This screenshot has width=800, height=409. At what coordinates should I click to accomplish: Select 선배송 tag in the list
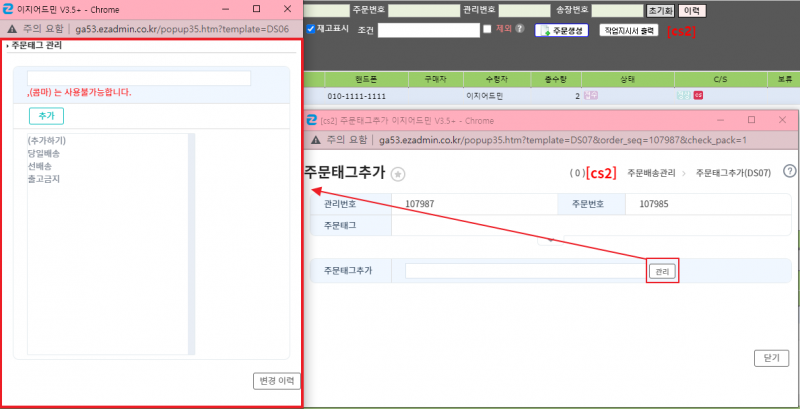point(40,166)
